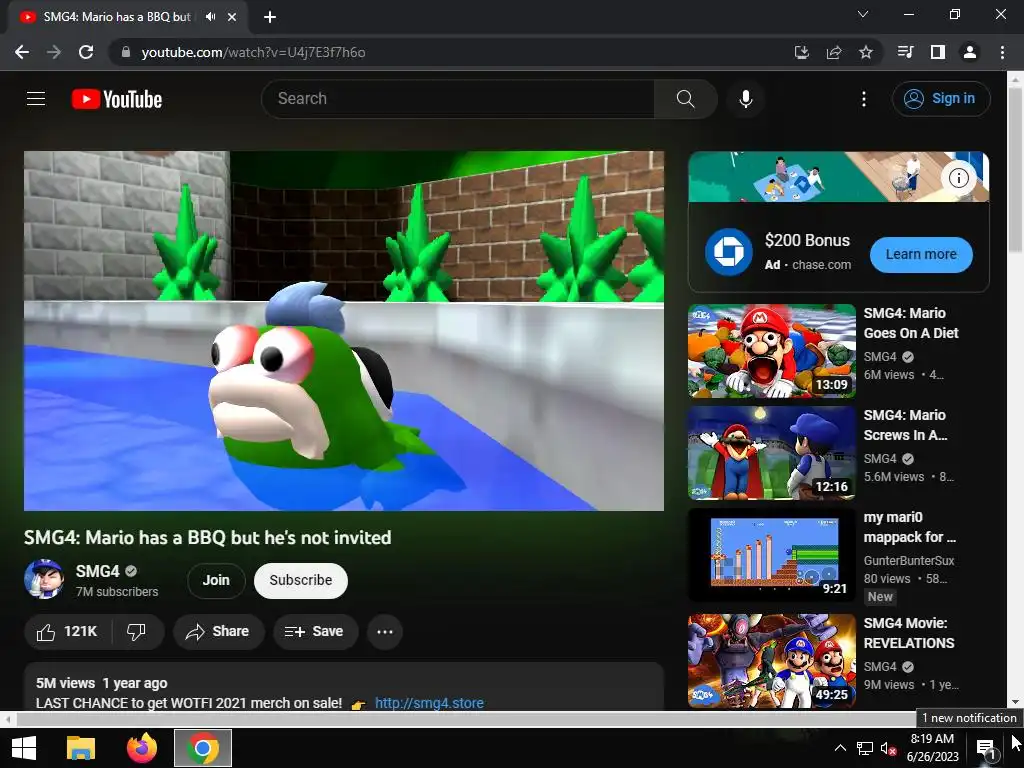Click the address bar URL
Image resolution: width=1024 pixels, height=768 pixels.
point(253,52)
